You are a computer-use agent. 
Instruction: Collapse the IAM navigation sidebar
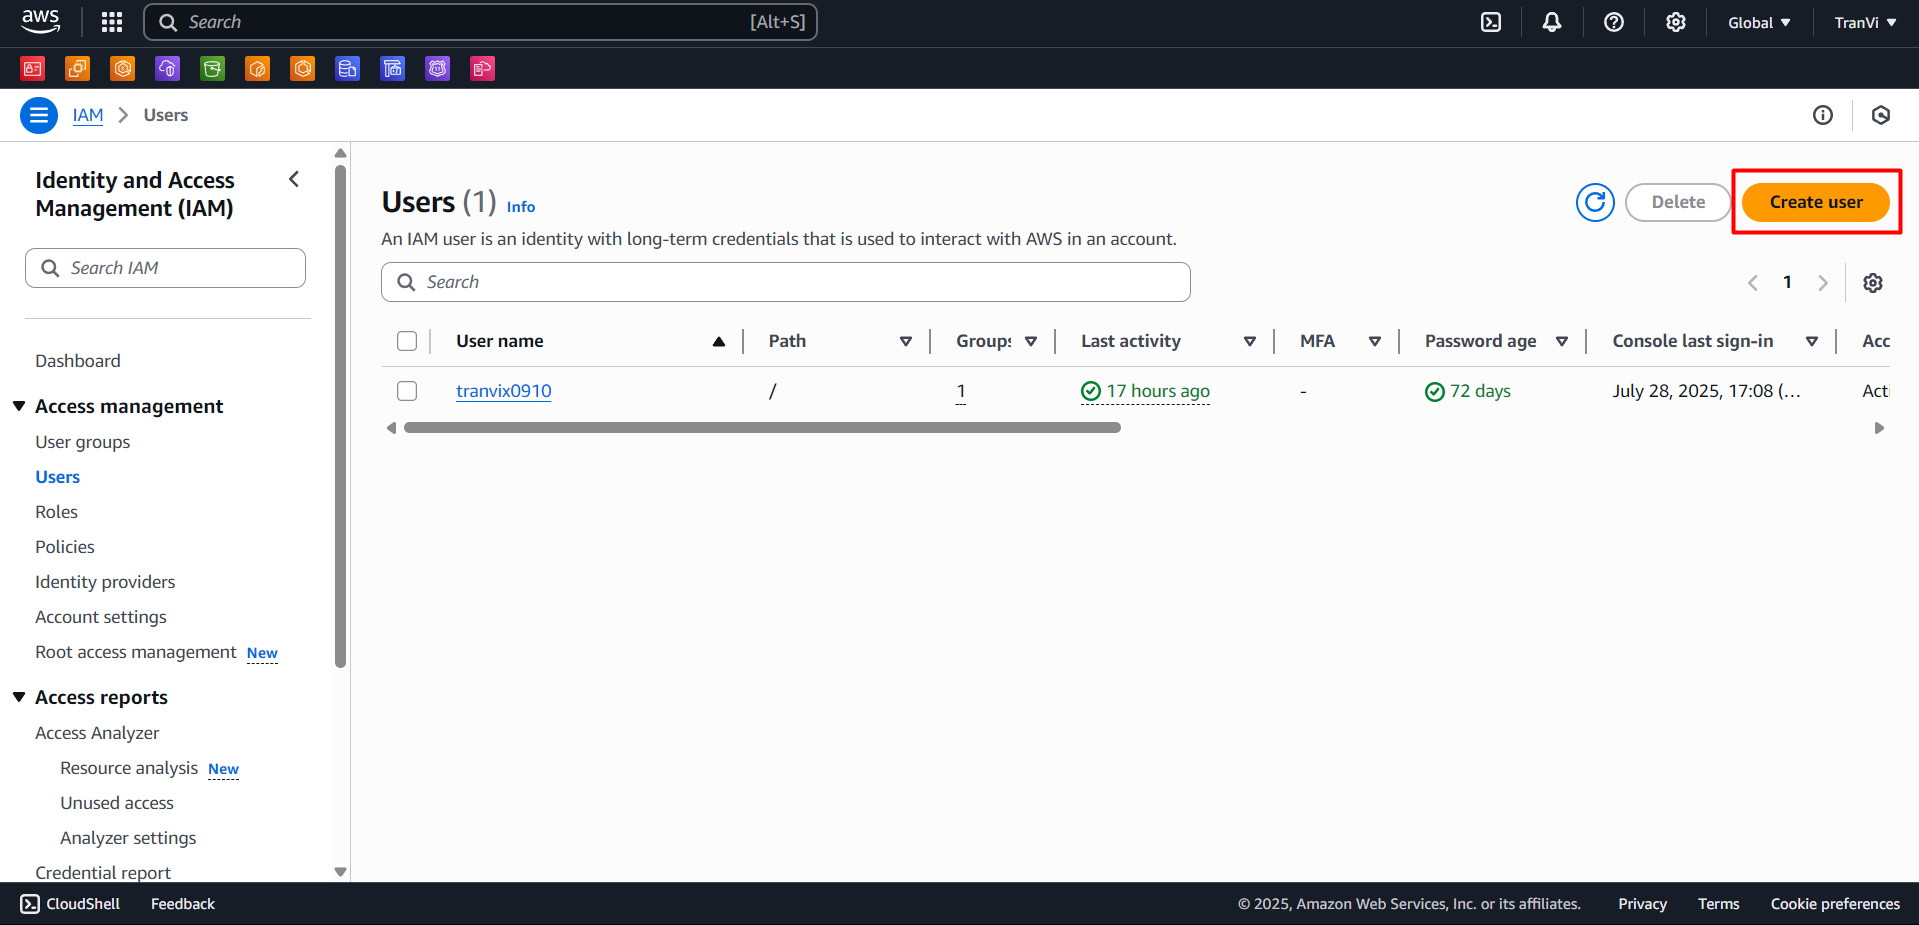293,179
